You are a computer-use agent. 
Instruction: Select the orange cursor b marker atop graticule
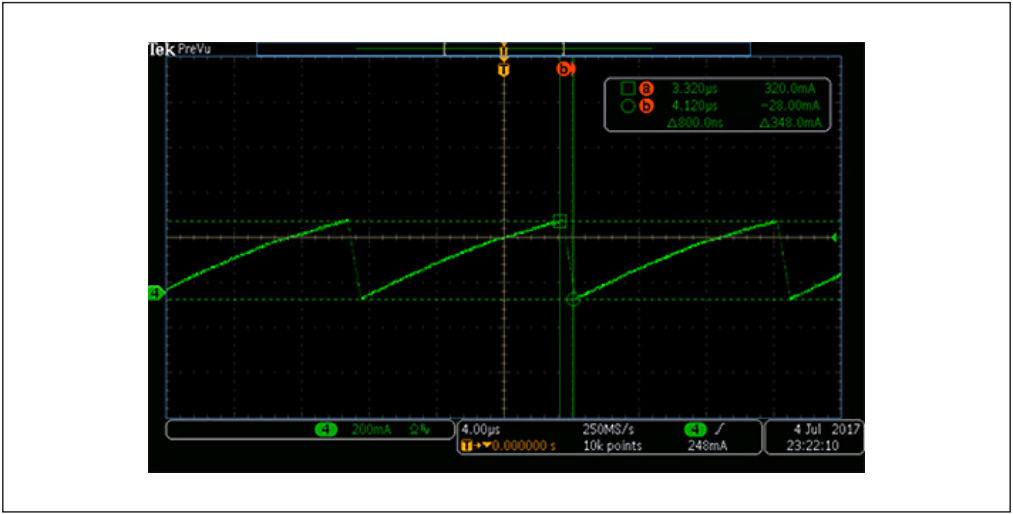[564, 68]
